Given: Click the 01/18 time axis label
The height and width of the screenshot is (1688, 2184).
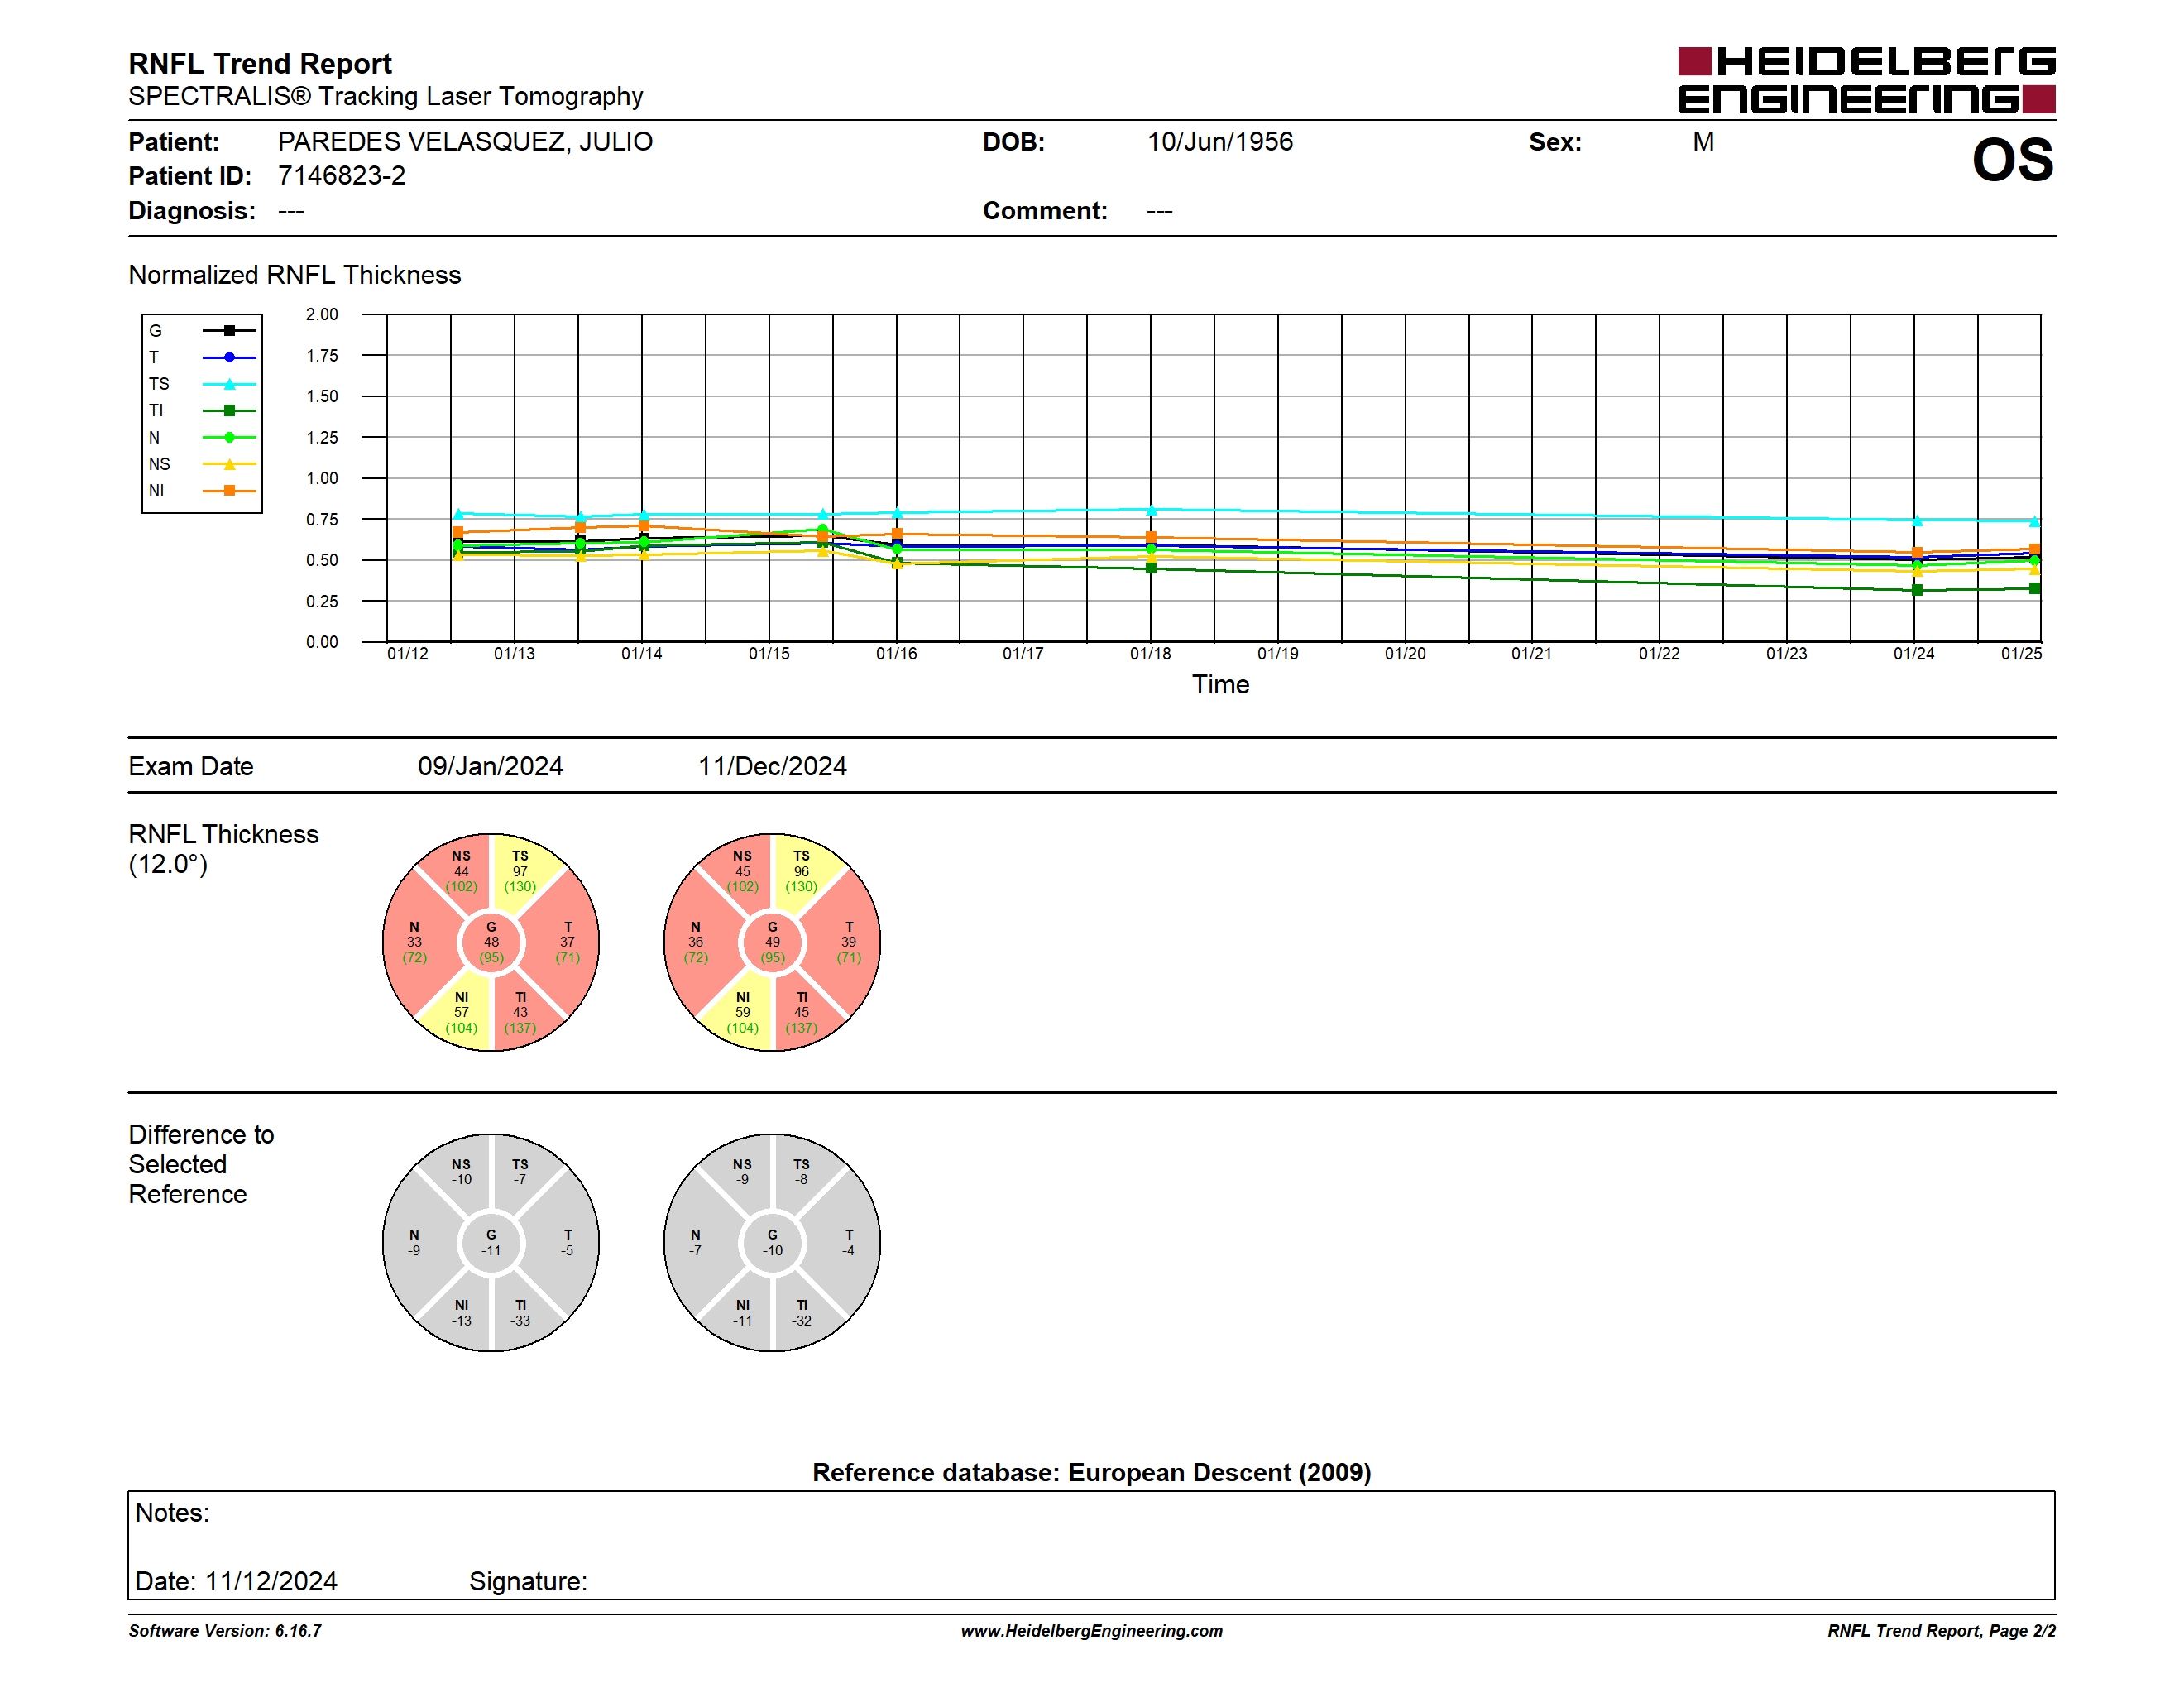Looking at the screenshot, I should click(x=1150, y=653).
